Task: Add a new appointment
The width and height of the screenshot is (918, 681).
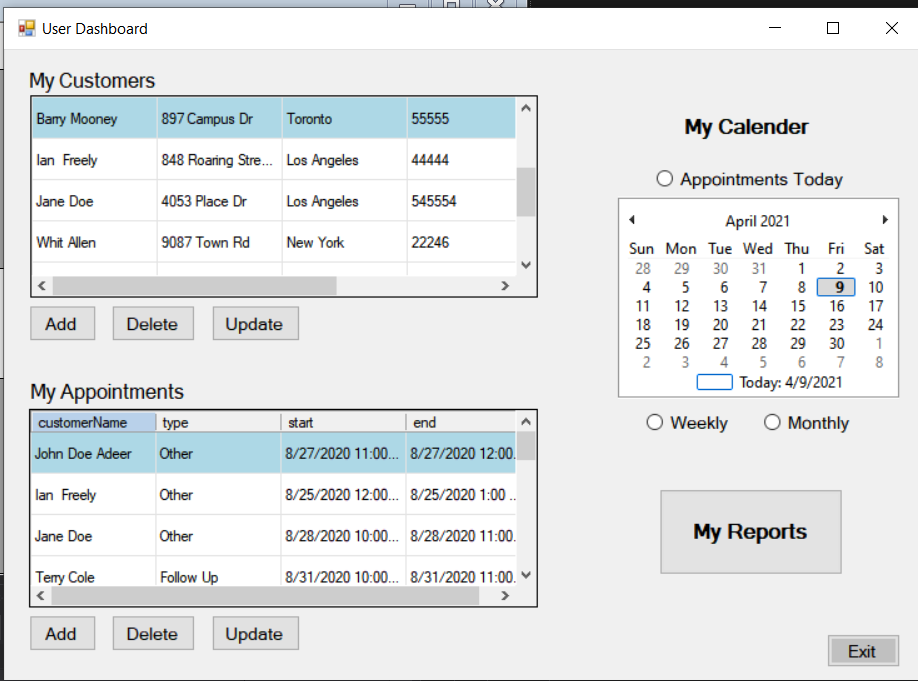Action: (x=62, y=633)
